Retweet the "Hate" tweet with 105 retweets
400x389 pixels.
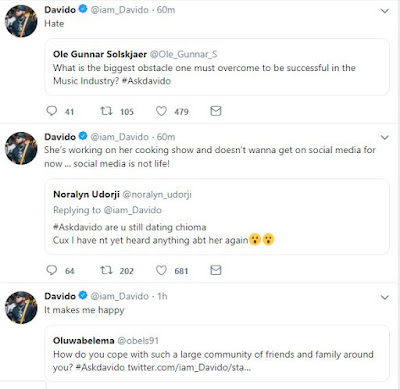point(106,111)
